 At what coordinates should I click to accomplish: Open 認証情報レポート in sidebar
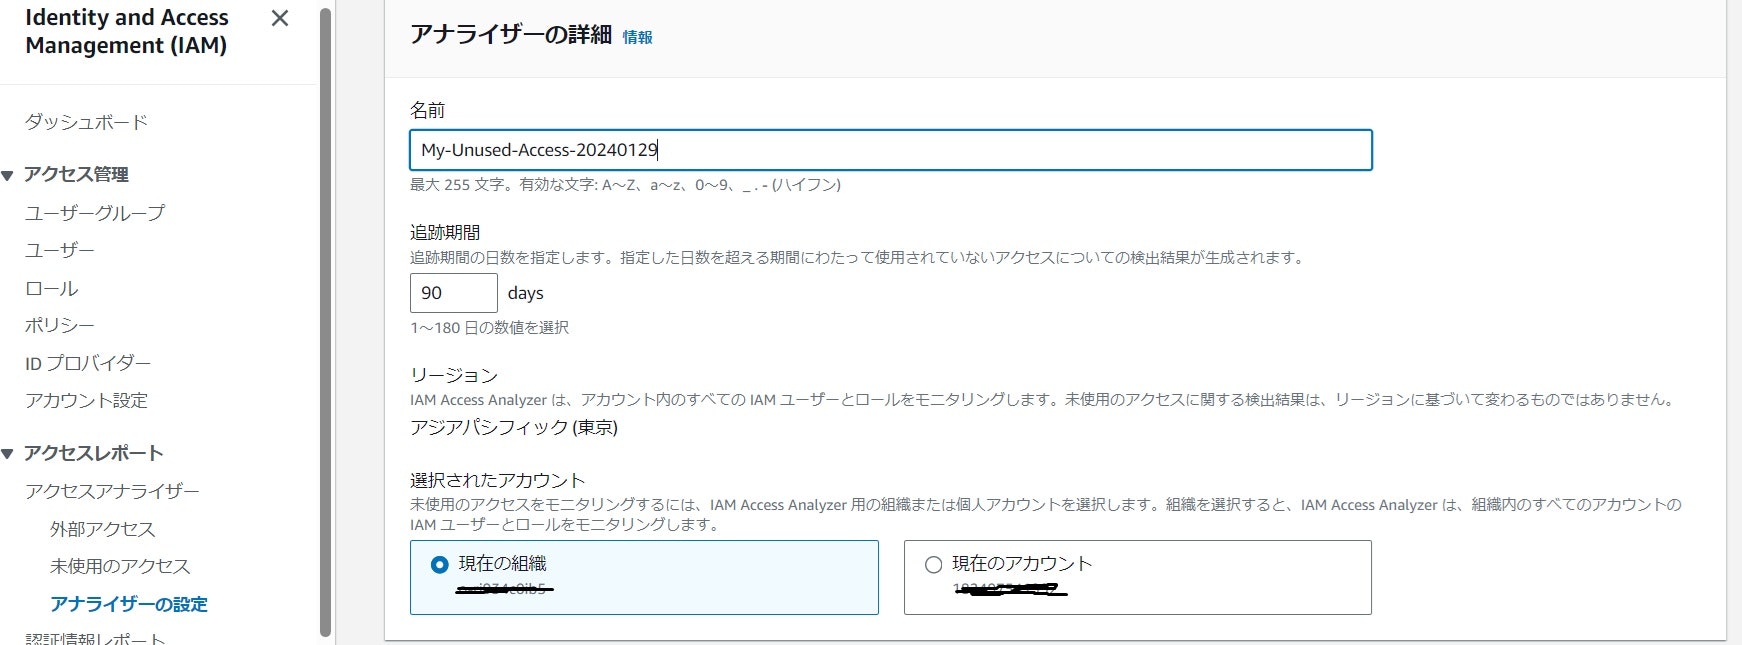point(95,638)
